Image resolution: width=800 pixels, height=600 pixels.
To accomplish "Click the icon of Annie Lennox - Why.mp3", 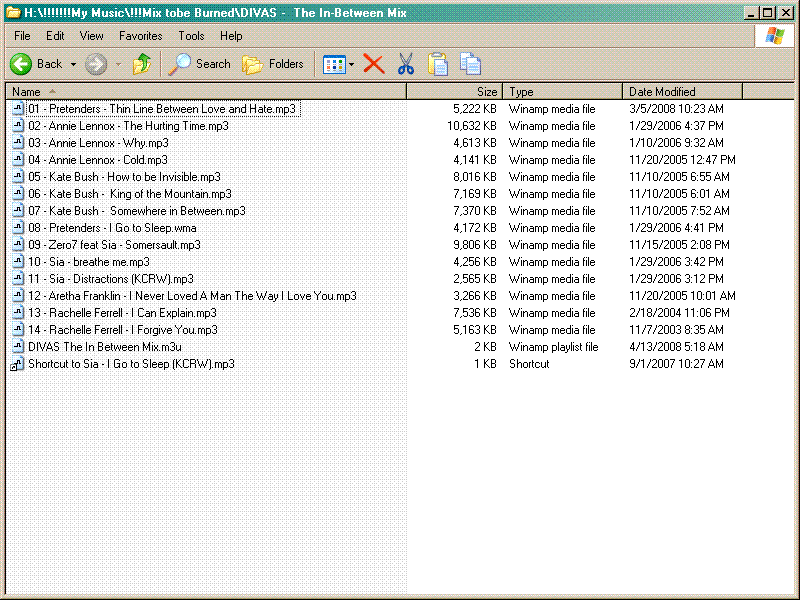I will coord(18,143).
